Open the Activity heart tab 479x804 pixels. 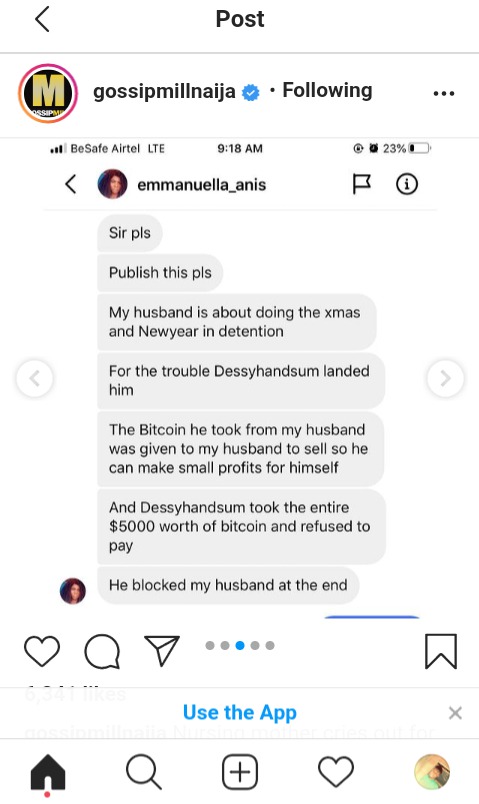pos(336,772)
